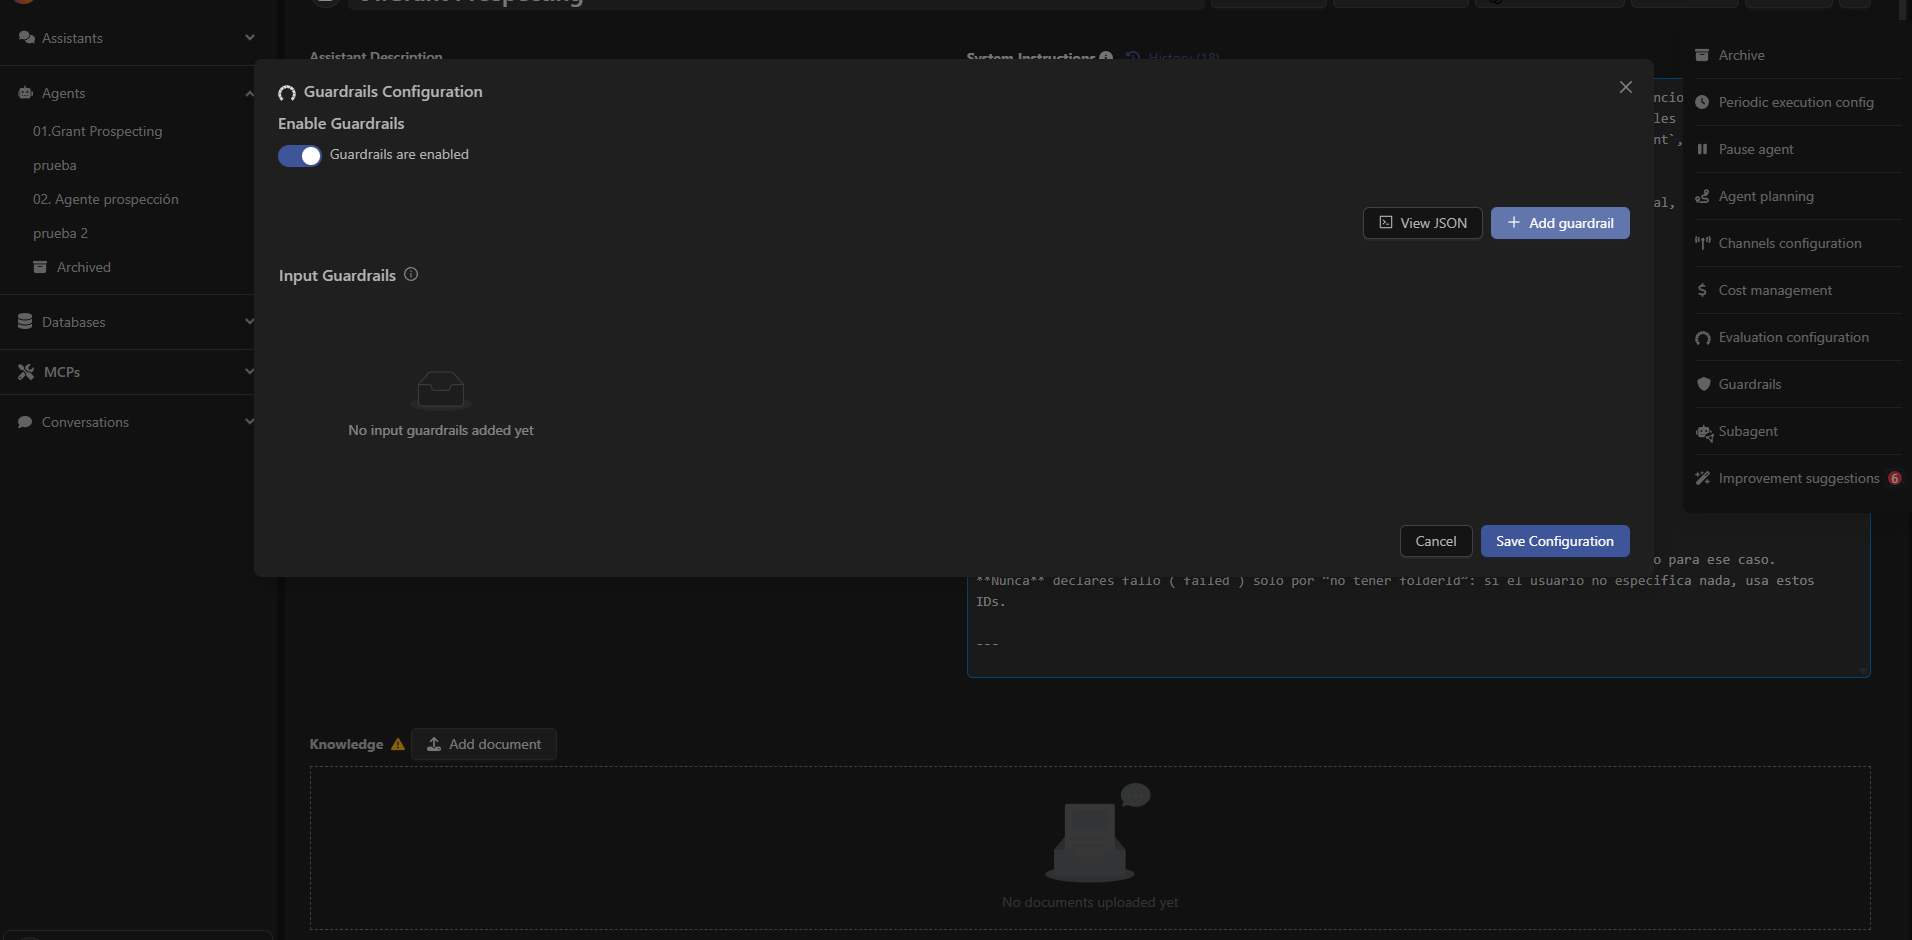Click the terminal icon in View JSON
The width and height of the screenshot is (1912, 940).
click(x=1386, y=223)
